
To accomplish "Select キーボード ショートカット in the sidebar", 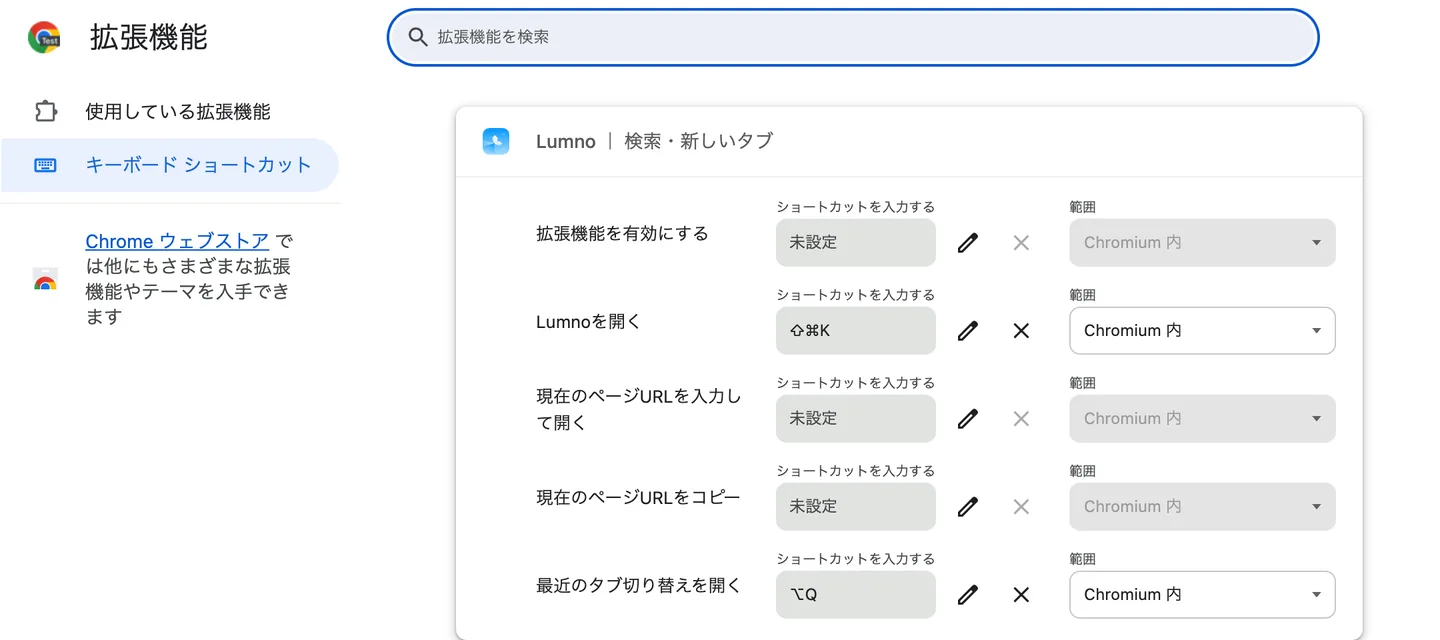I will [170, 165].
